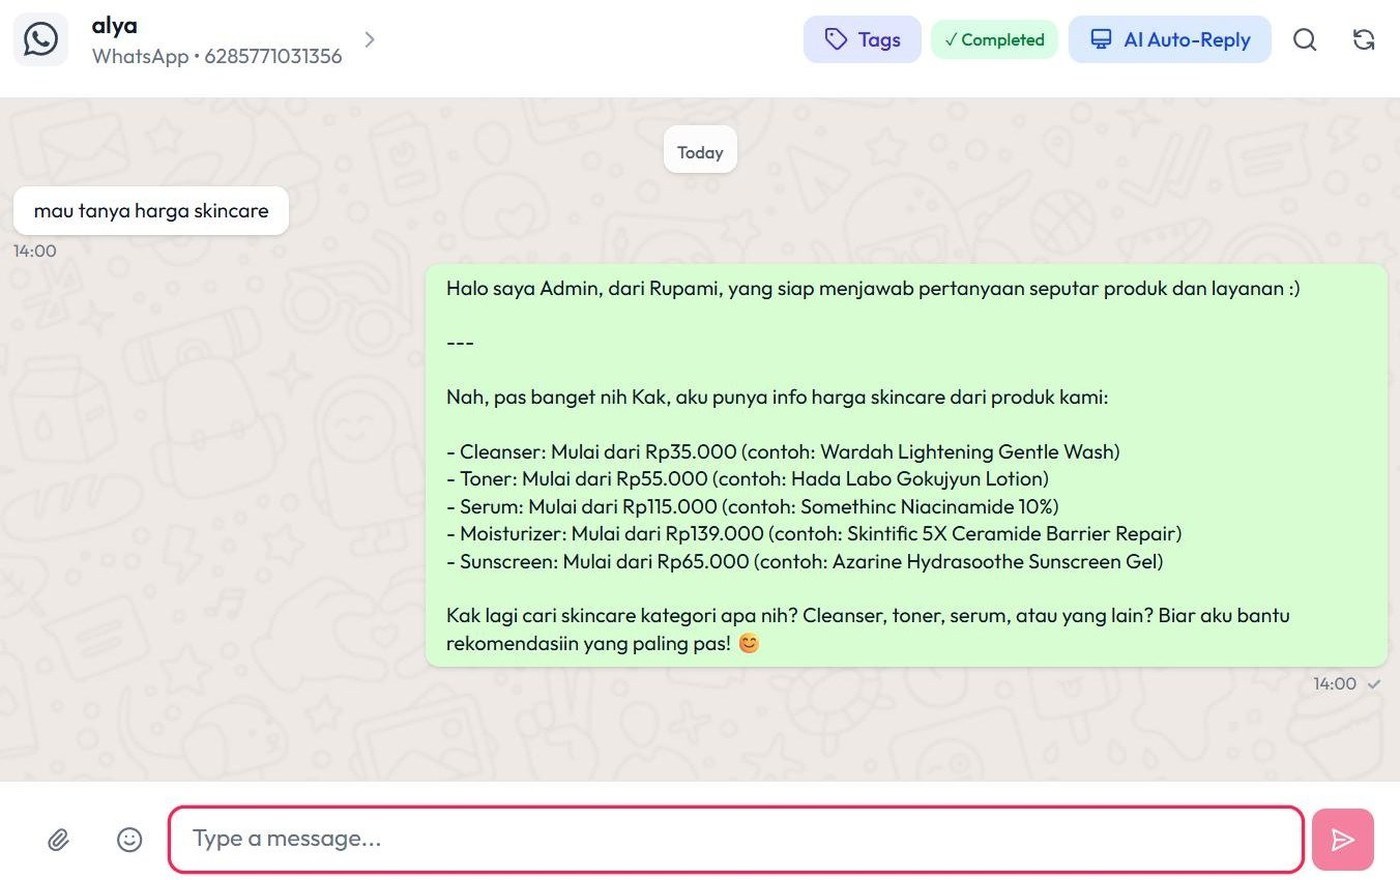This screenshot has width=1400, height=880.
Task: Click the 14:00 timestamp under incoming message
Action: (35, 251)
